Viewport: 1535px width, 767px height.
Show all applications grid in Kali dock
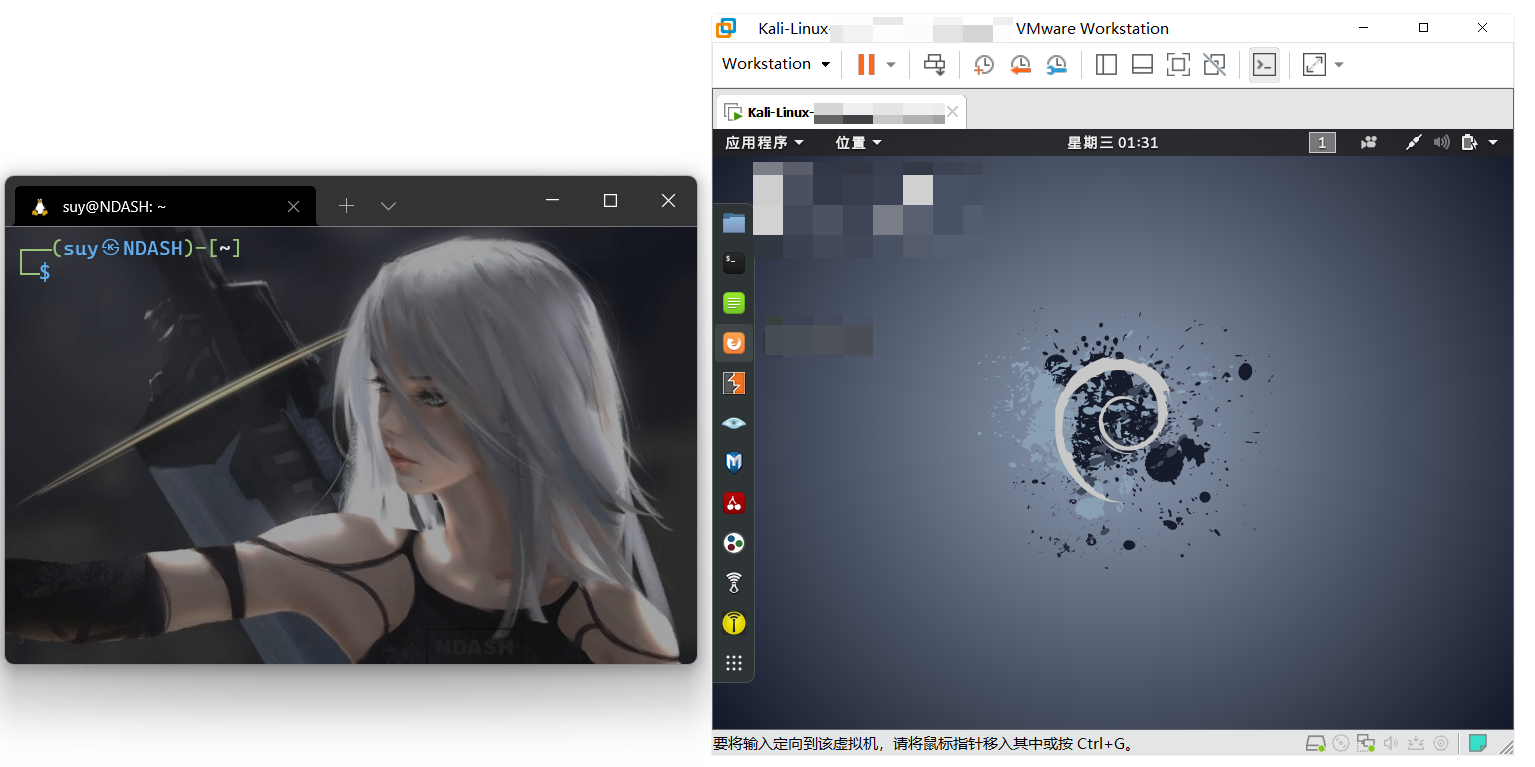pyautogui.click(x=734, y=663)
